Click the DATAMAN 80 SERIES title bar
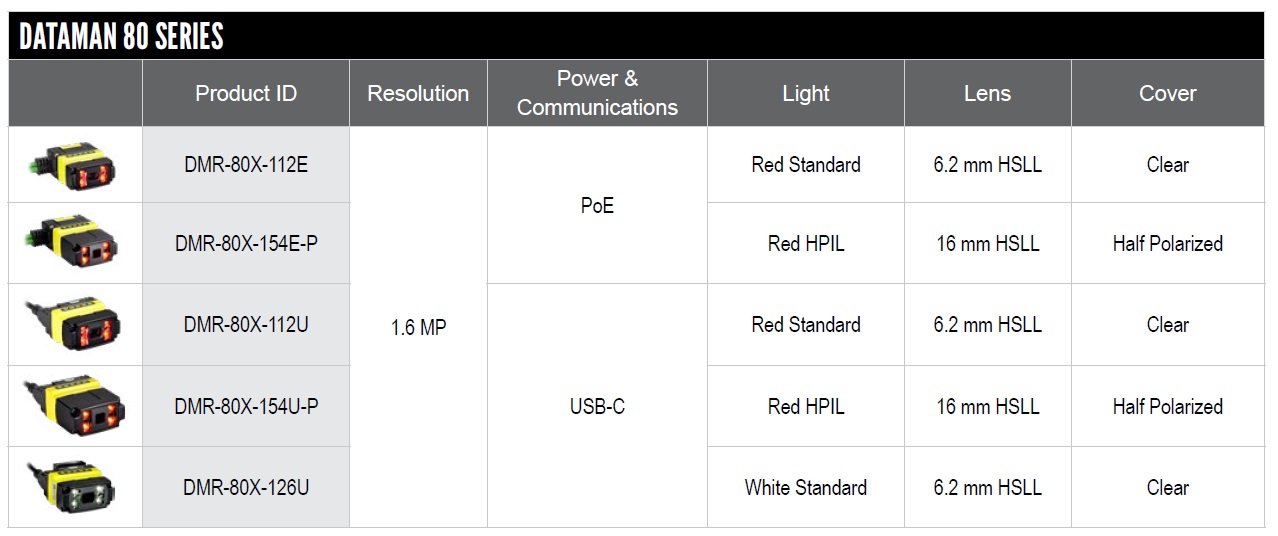 click(636, 36)
